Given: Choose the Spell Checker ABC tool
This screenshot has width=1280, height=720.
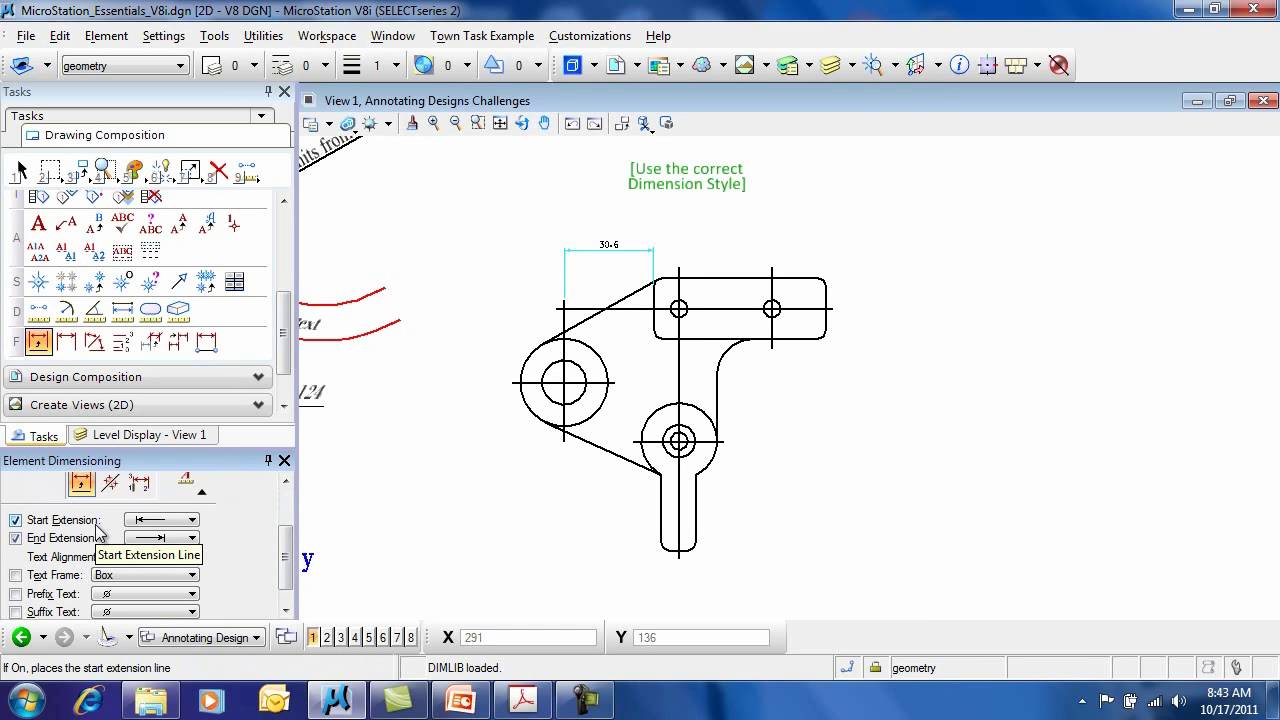Looking at the screenshot, I should coord(122,223).
